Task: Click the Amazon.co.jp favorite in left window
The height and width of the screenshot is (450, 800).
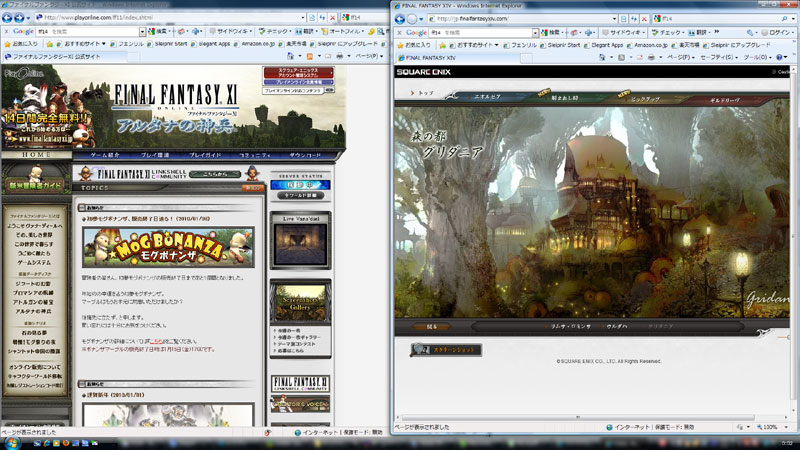Action: click(x=254, y=44)
